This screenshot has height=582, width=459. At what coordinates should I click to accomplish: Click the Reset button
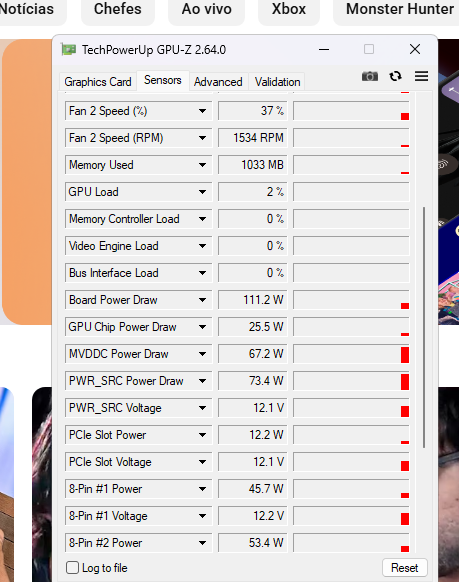coord(404,568)
